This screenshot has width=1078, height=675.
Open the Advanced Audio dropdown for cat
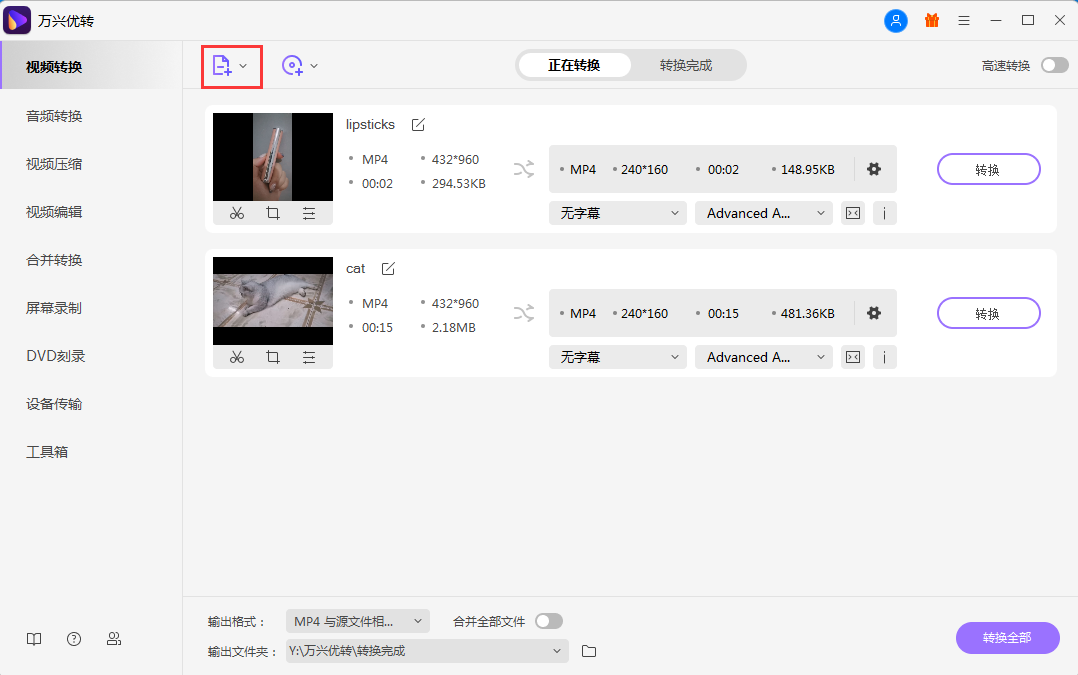(763, 357)
